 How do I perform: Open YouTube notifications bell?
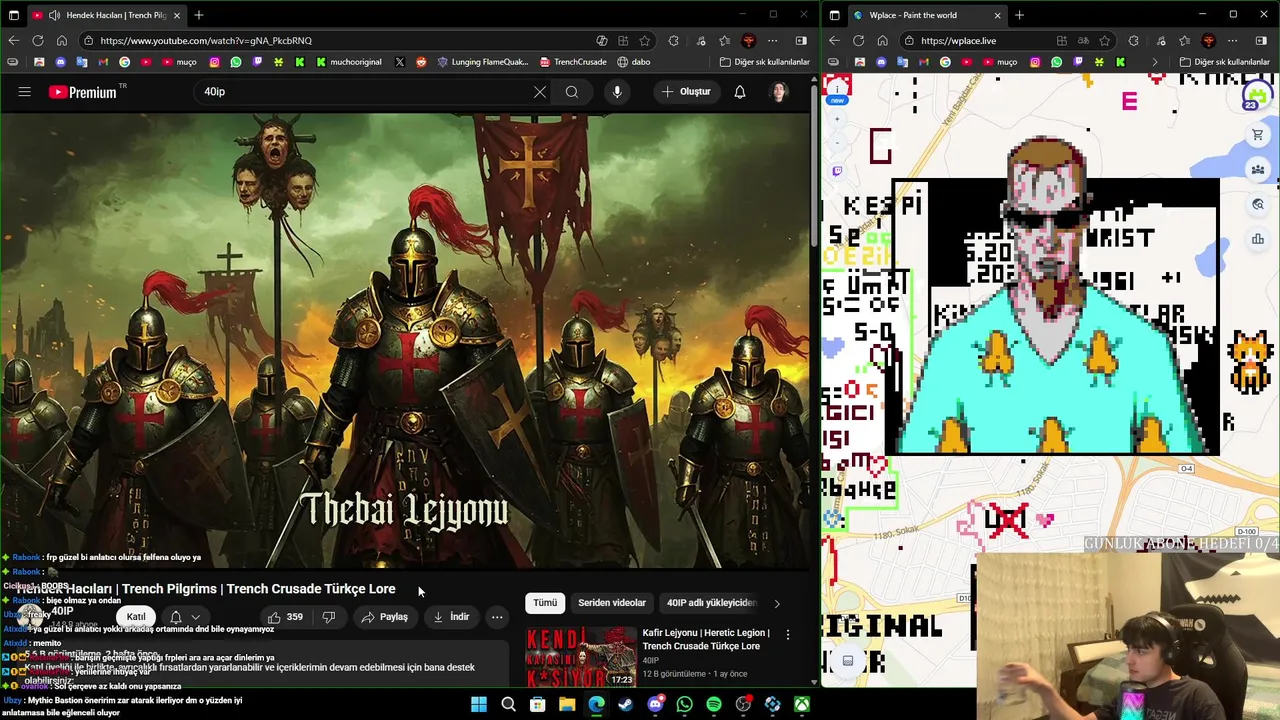[x=740, y=92]
